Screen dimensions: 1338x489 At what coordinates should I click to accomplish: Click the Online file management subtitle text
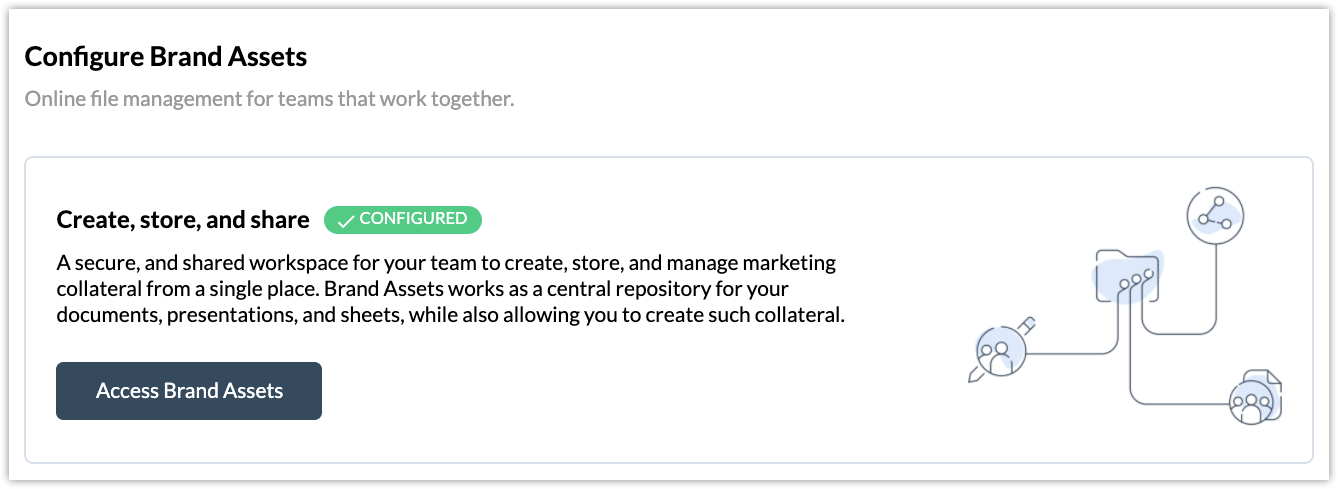tap(269, 99)
